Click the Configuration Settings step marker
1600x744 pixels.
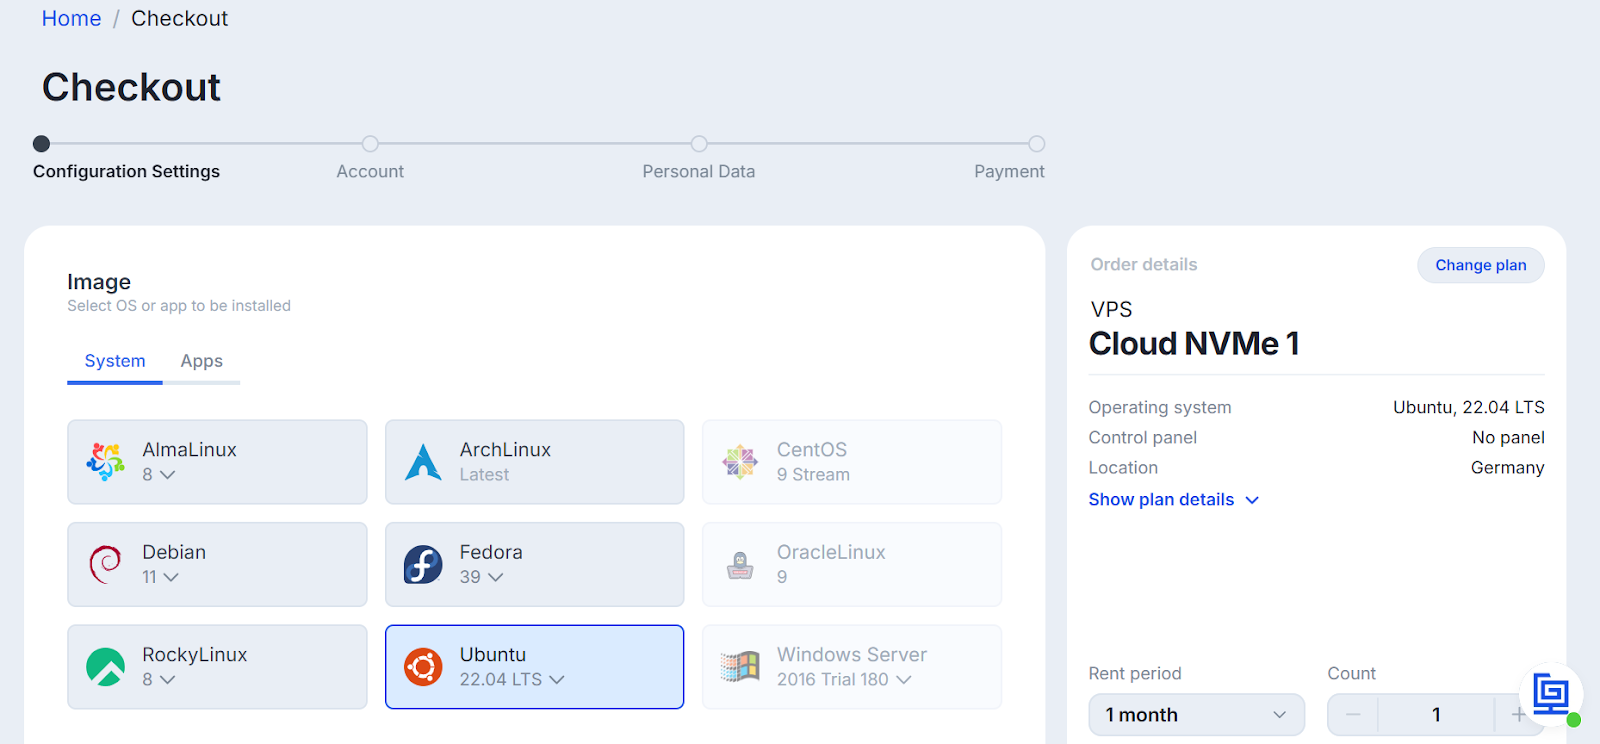tap(41, 144)
